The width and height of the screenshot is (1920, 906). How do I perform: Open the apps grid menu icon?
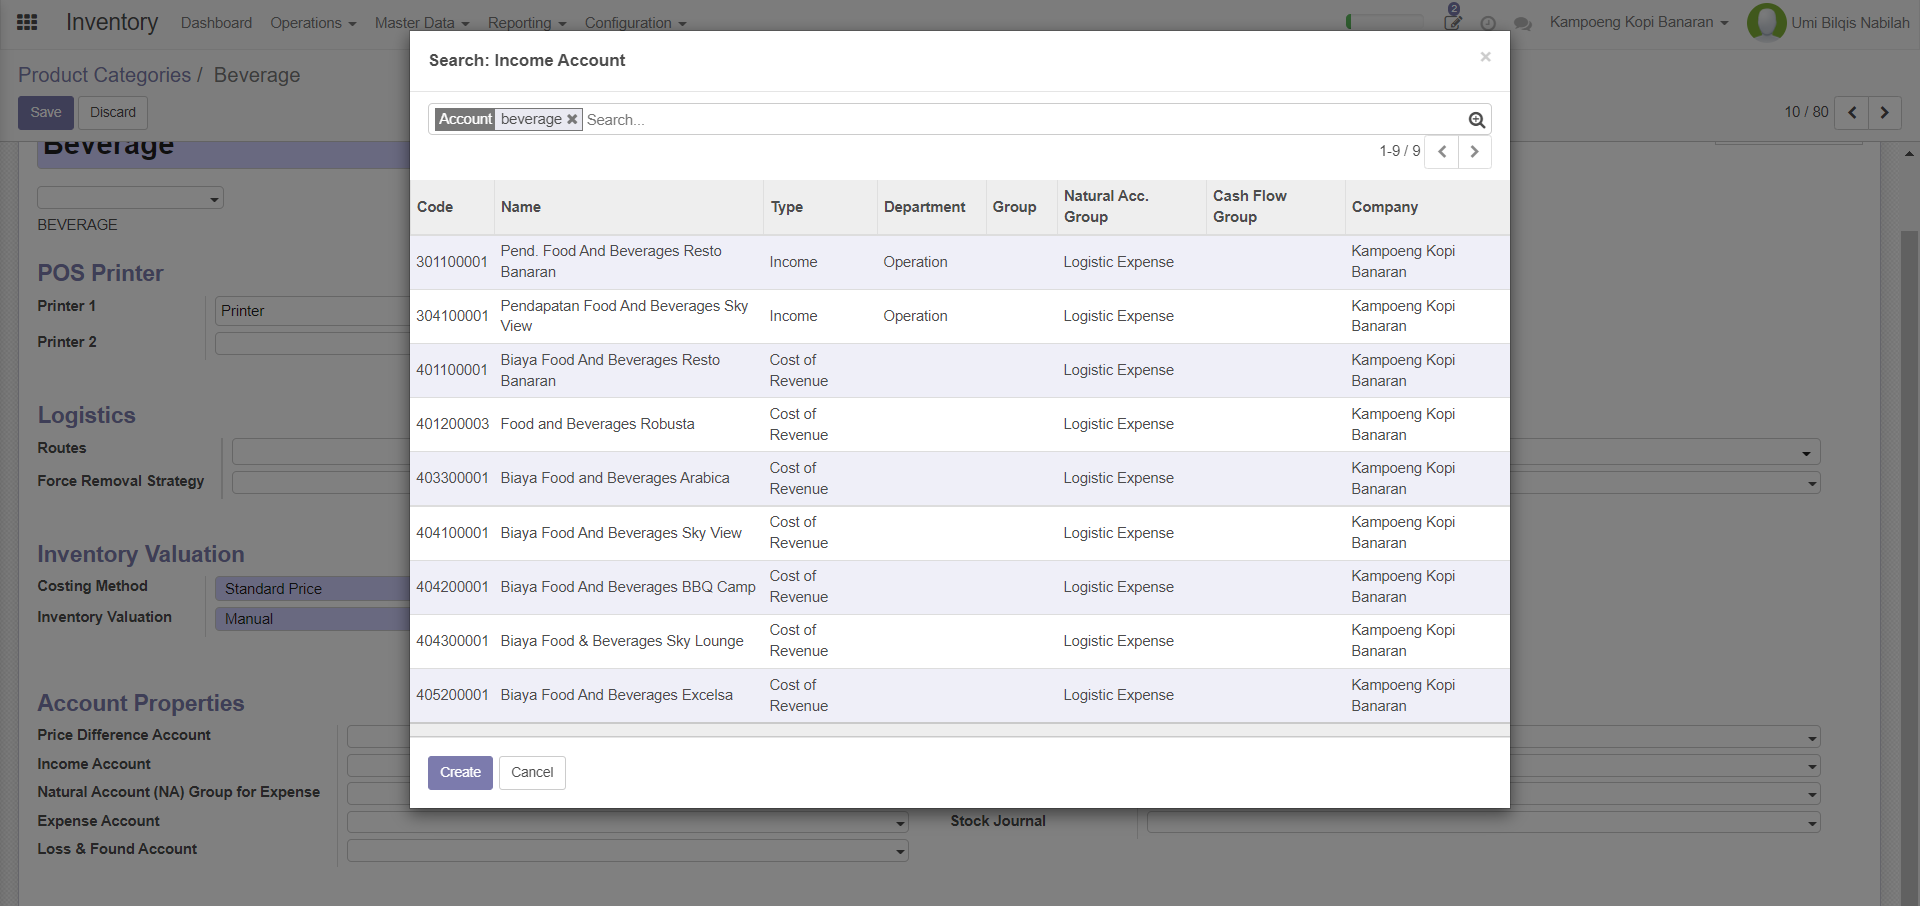(27, 22)
